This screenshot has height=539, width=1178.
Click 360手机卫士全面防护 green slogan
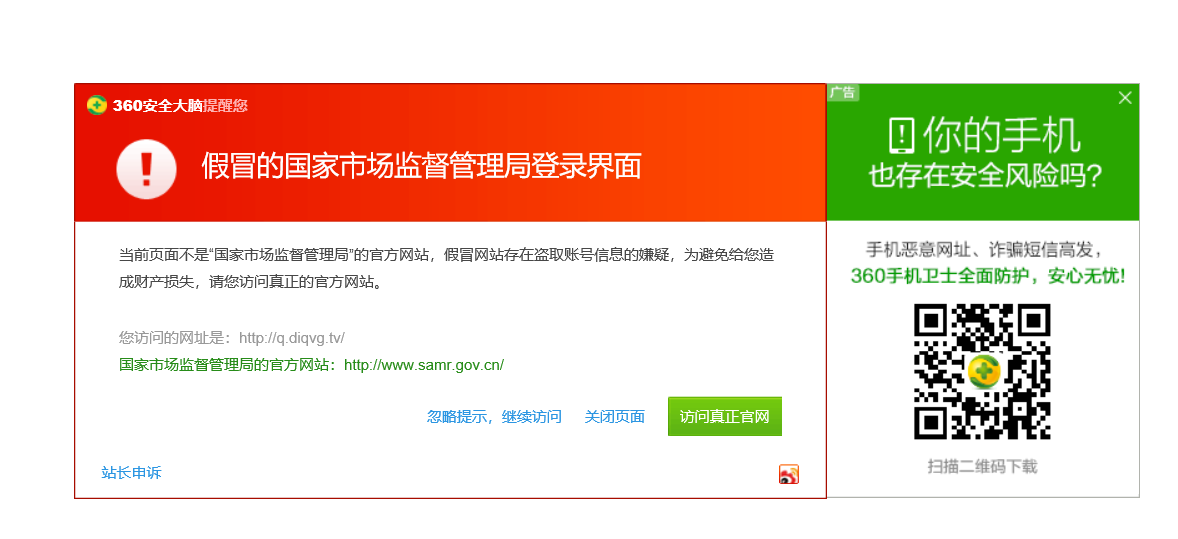pyautogui.click(x=988, y=277)
